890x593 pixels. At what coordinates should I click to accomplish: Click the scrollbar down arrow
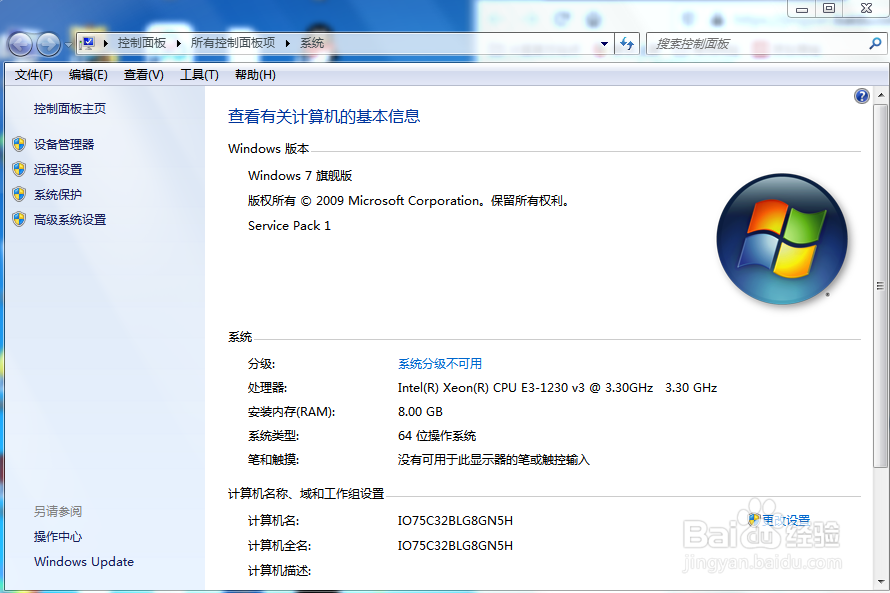[x=881, y=582]
